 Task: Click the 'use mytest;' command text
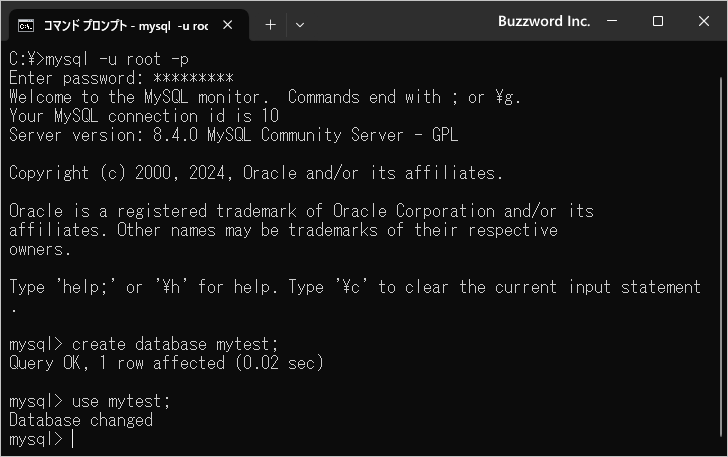click(121, 401)
